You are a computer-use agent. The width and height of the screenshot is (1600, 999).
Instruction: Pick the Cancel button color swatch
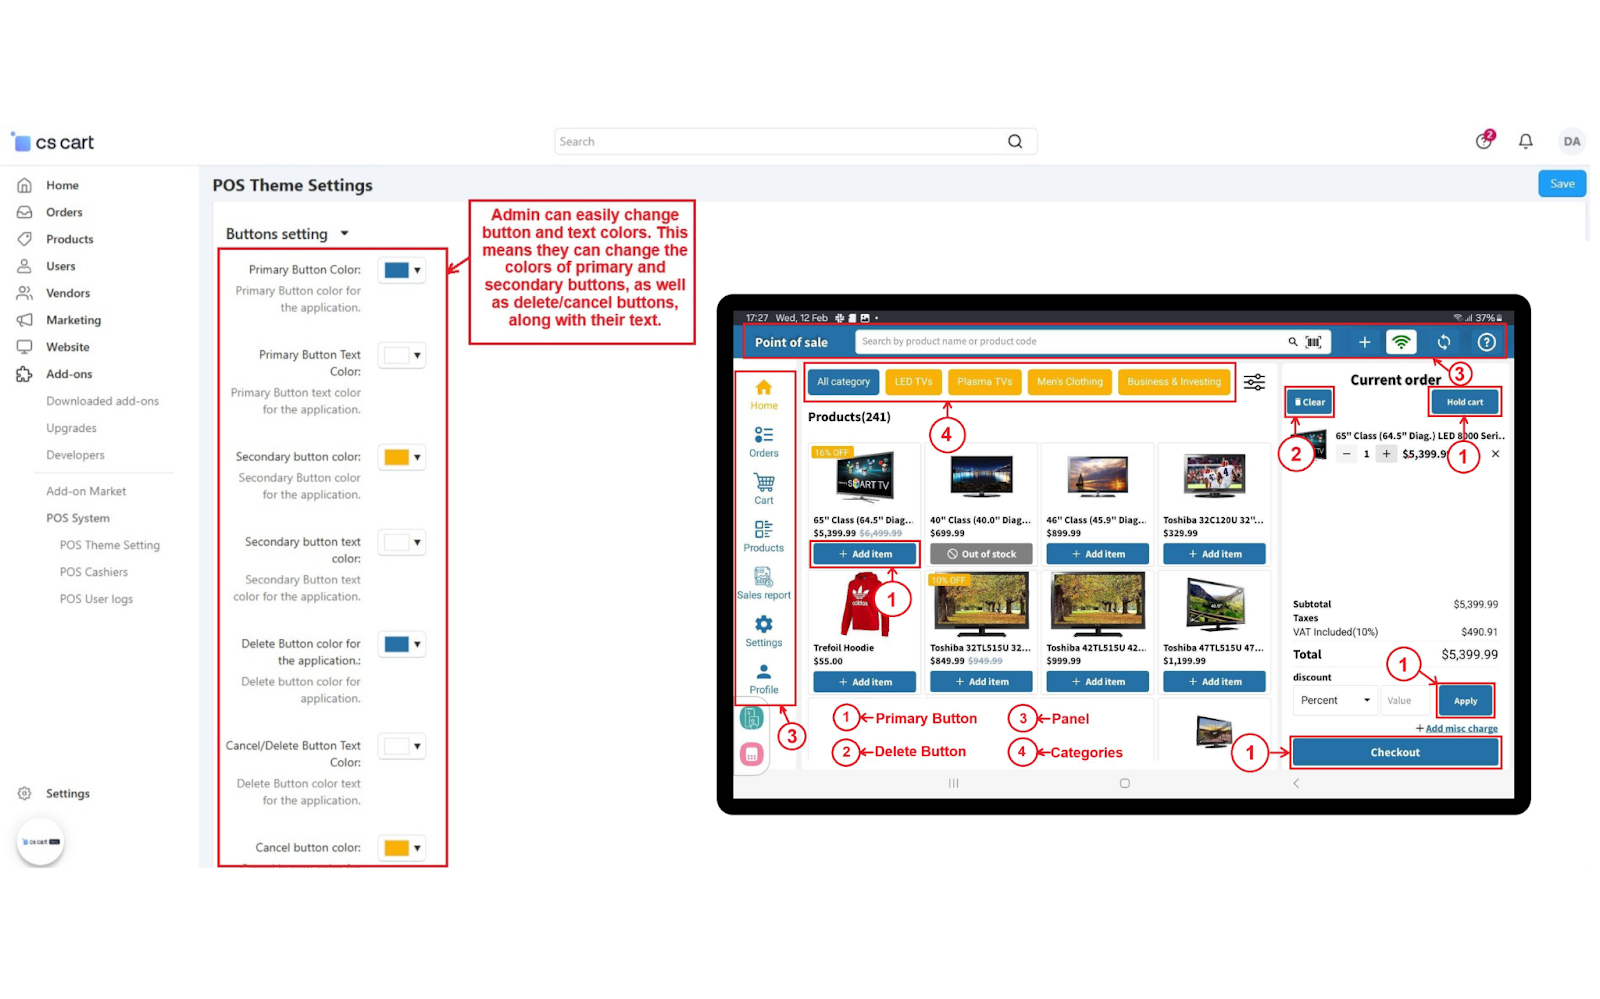[397, 848]
